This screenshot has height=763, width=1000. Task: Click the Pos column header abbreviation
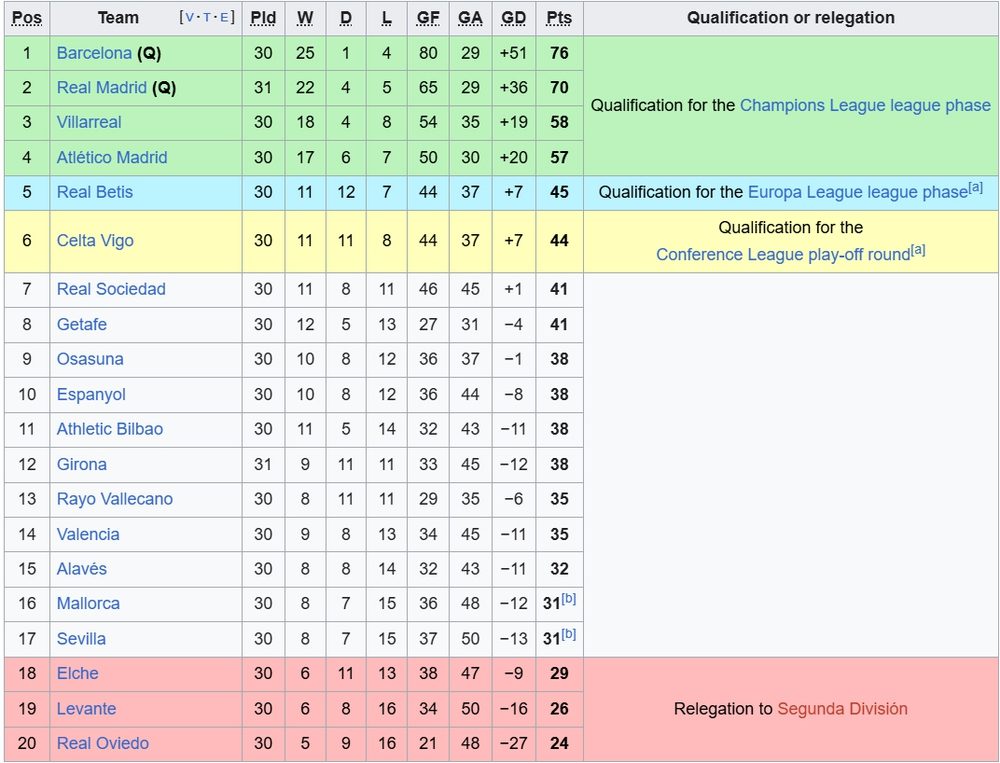pos(27,18)
